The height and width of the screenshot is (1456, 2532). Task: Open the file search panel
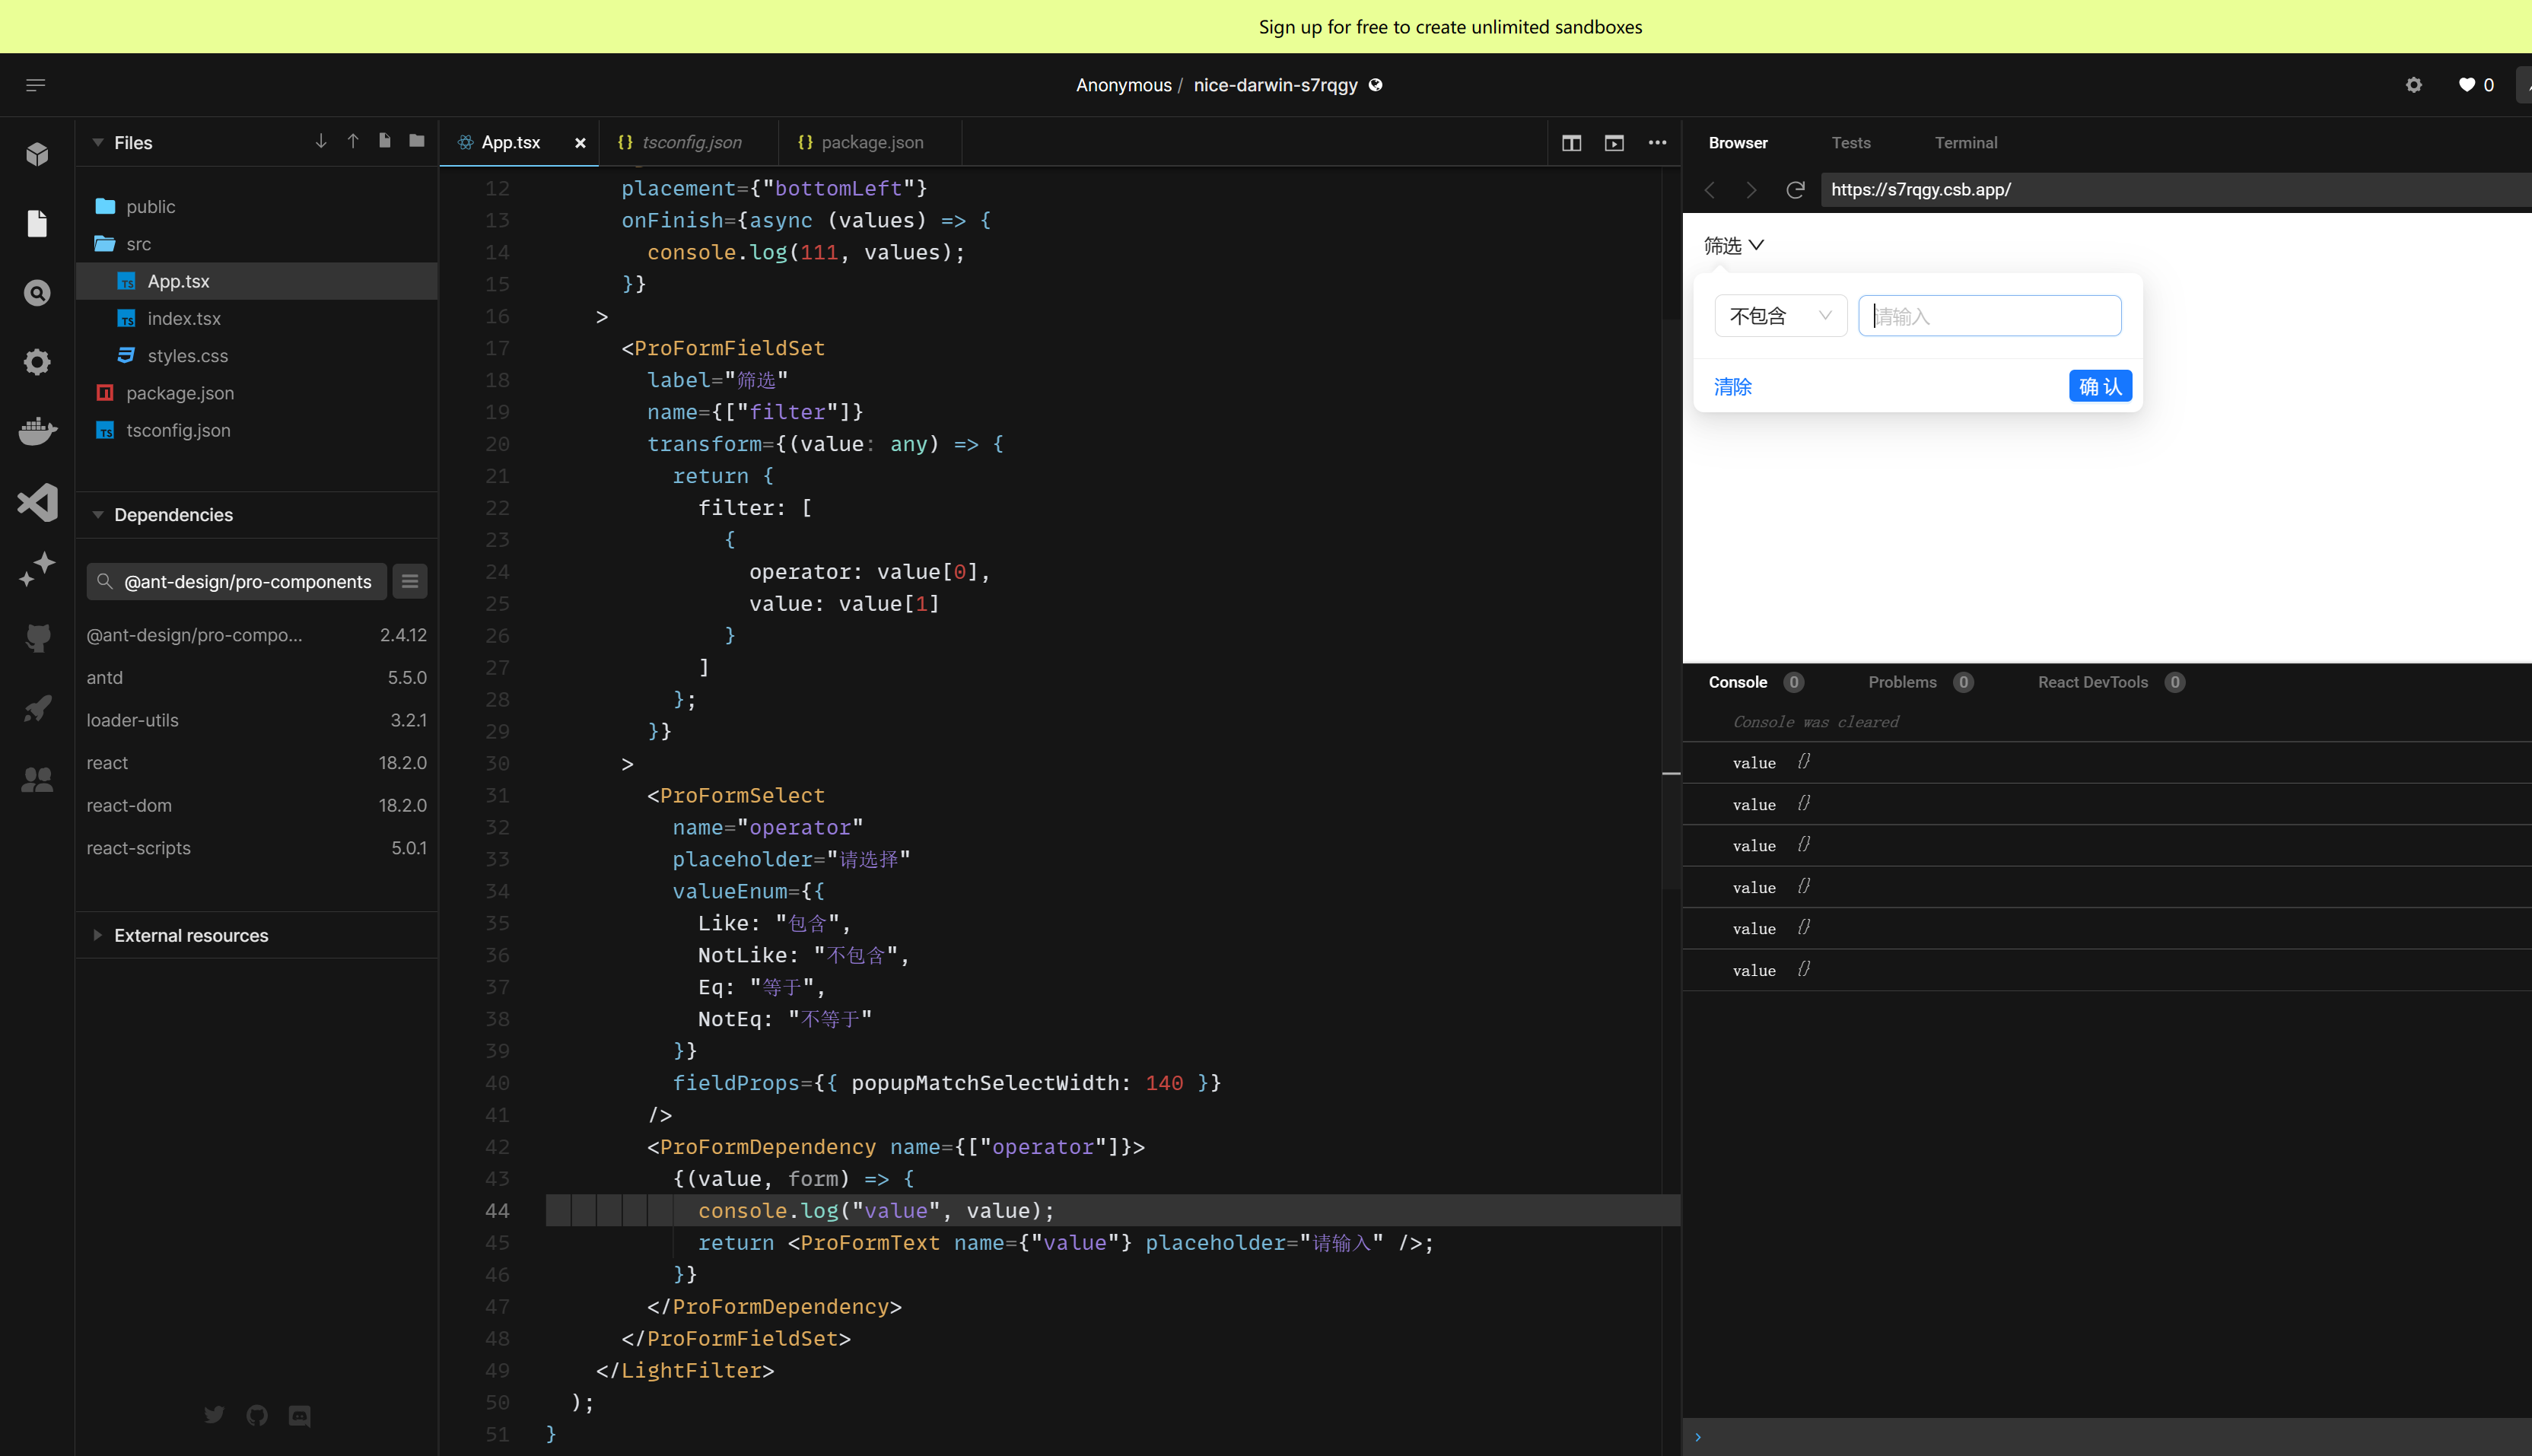pos(37,293)
